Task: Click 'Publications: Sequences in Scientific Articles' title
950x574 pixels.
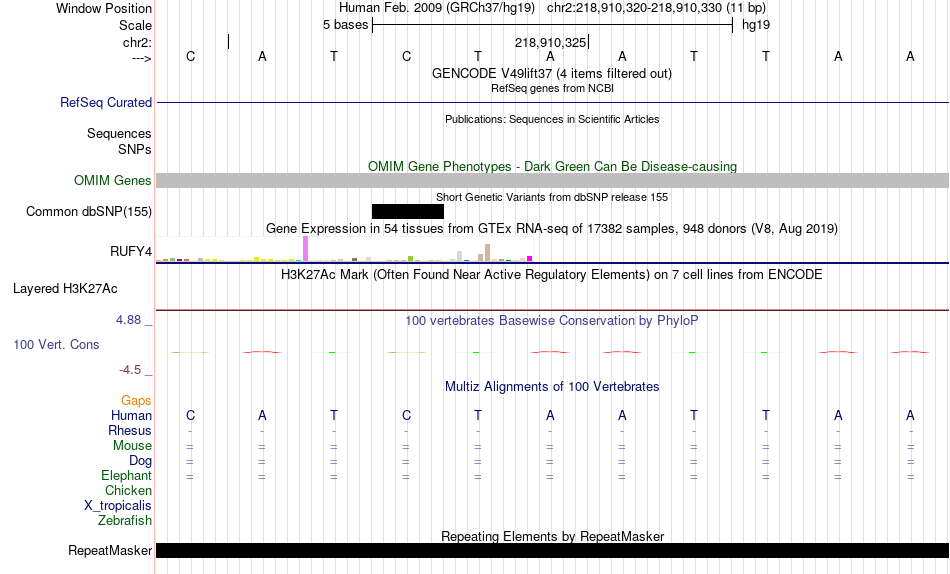Action: [x=552, y=119]
